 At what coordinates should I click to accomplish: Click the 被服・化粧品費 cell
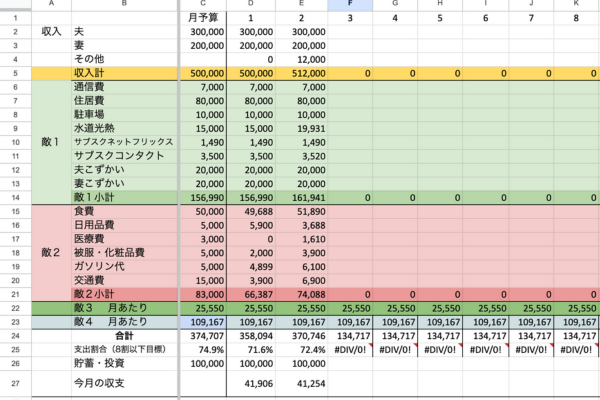coord(124,253)
